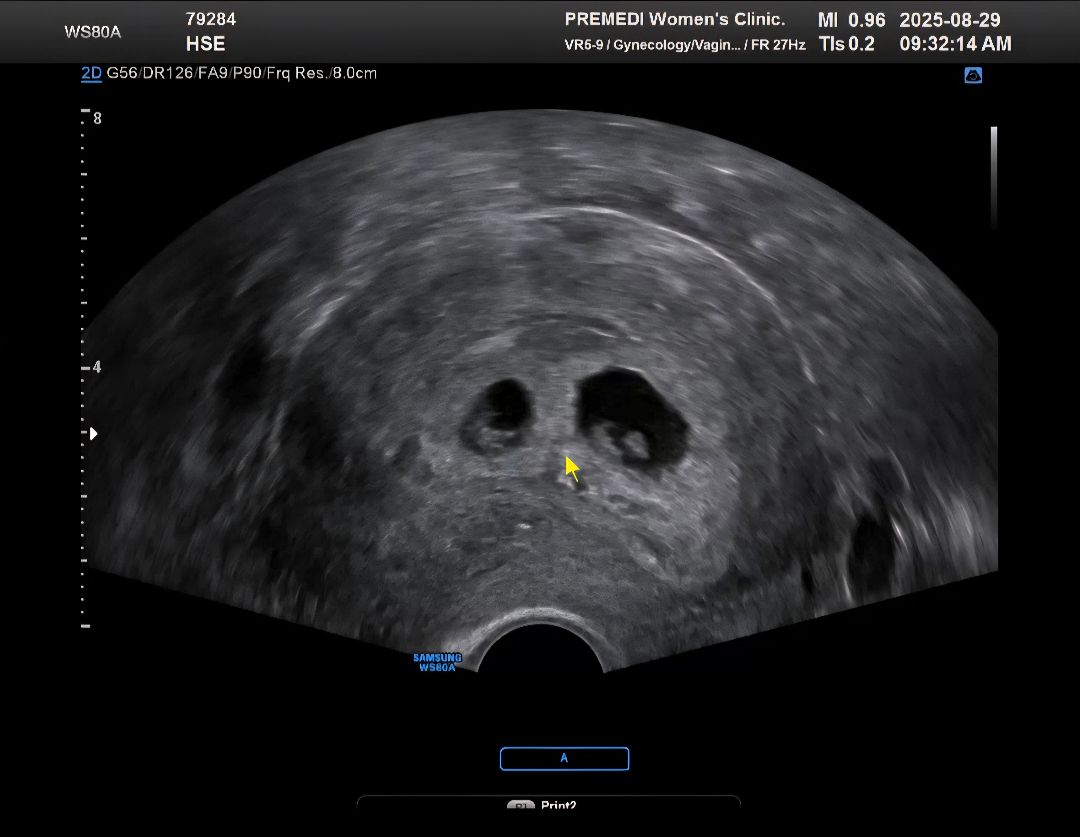Click the HSE patient name
Screen dimensions: 1080x837
(206, 44)
